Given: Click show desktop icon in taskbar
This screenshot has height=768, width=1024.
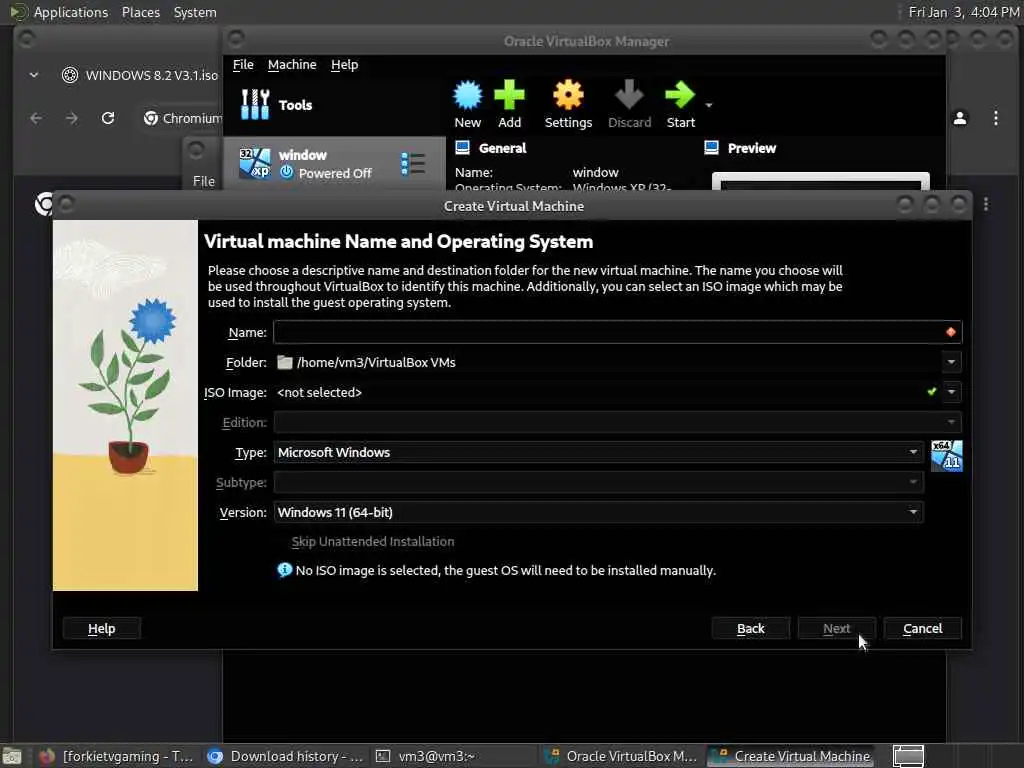Looking at the screenshot, I should tap(12, 756).
